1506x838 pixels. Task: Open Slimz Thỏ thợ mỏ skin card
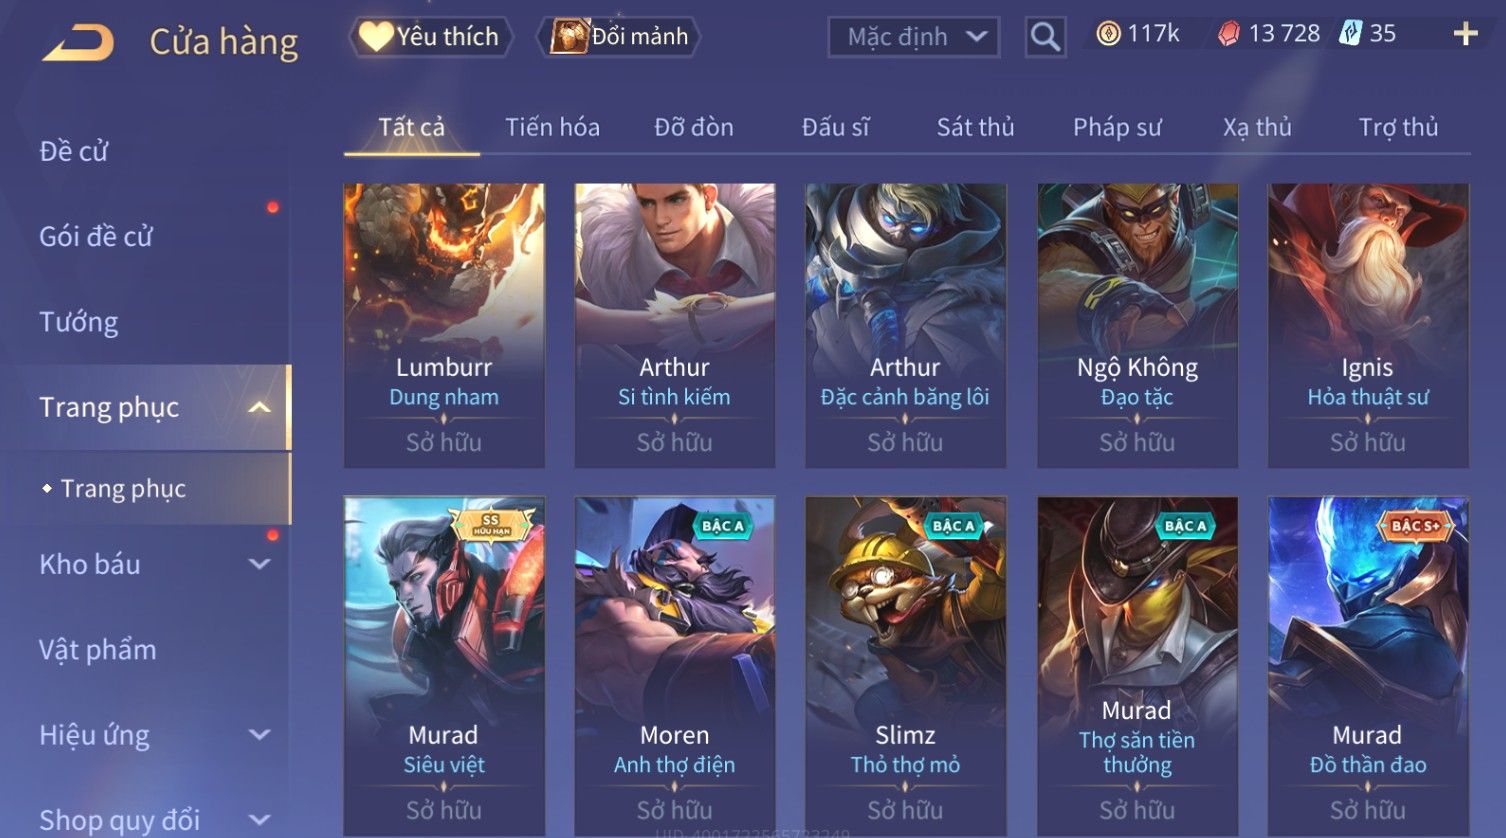pos(905,666)
